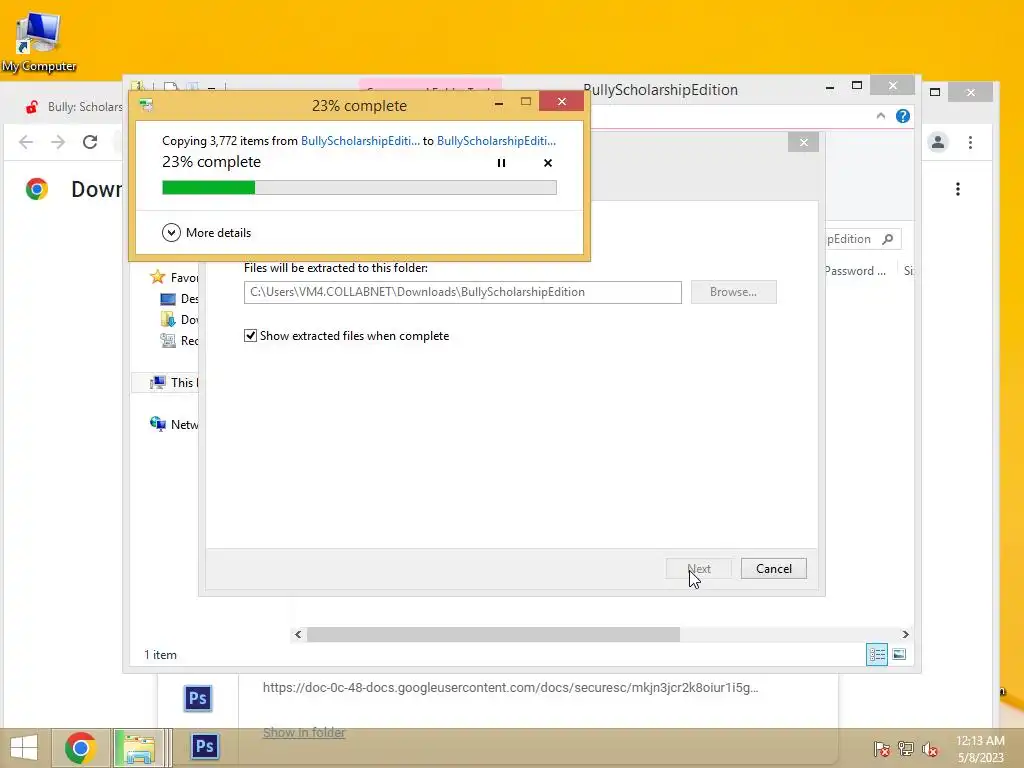The height and width of the screenshot is (768, 1024).
Task: Open Explorer Help question mark icon
Action: (903, 116)
